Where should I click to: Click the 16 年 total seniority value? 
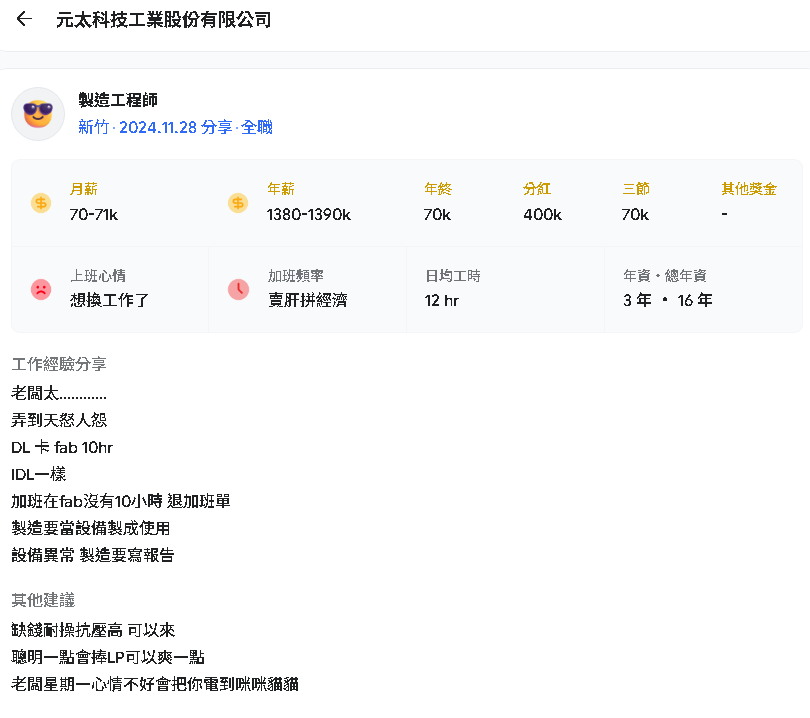click(x=695, y=300)
